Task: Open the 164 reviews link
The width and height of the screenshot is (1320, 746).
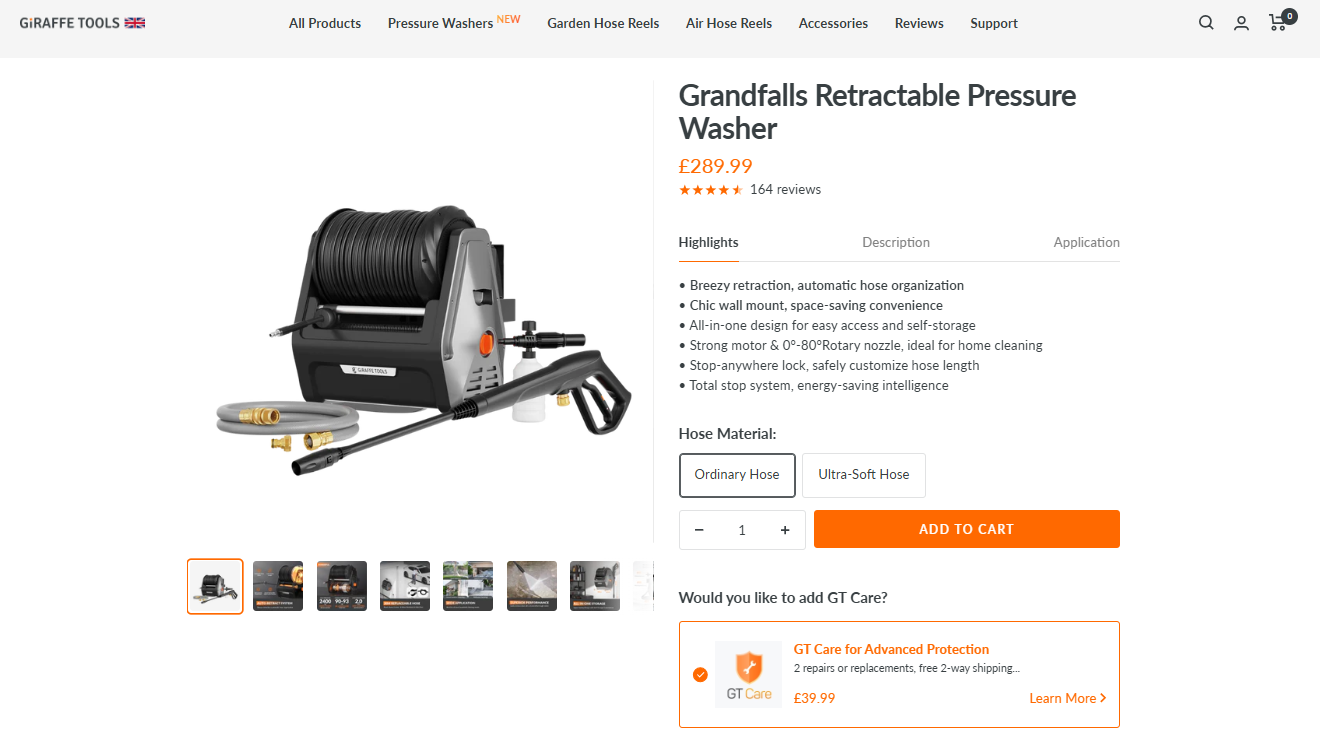Action: click(785, 190)
